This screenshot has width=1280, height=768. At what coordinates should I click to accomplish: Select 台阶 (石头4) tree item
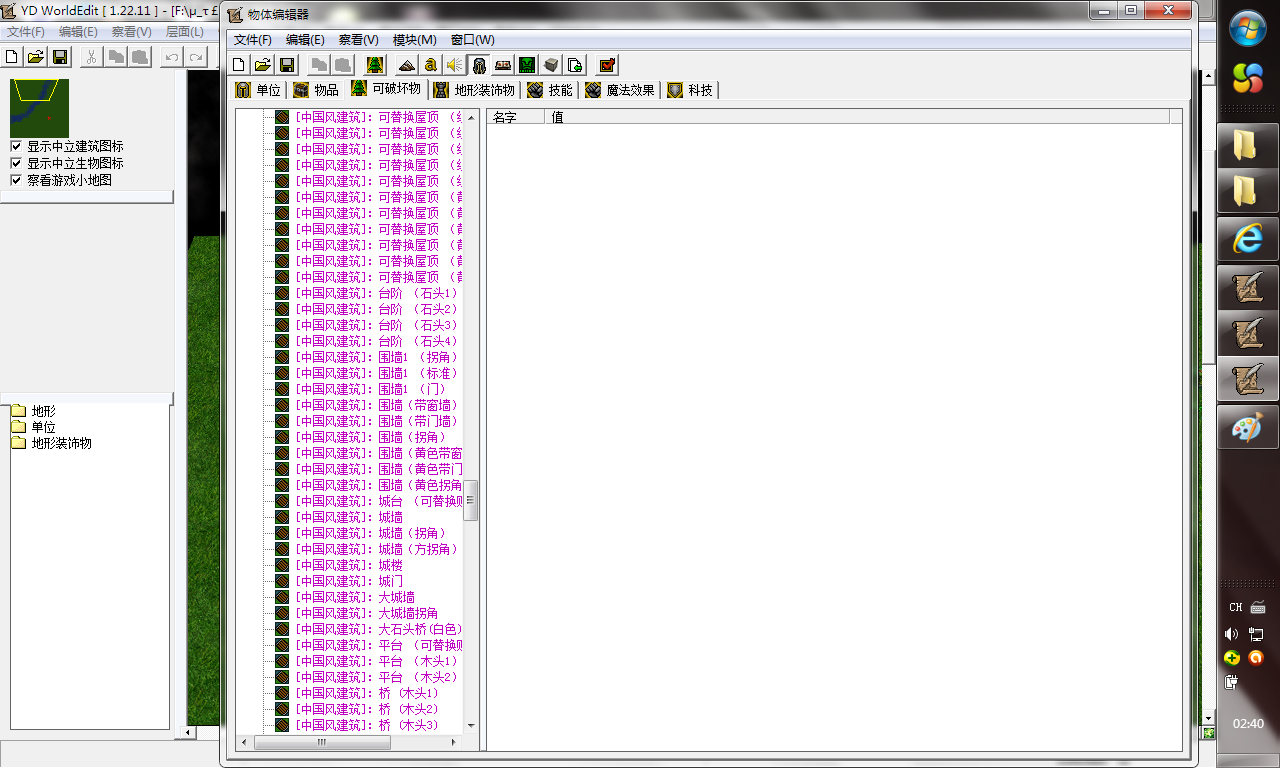coord(376,341)
